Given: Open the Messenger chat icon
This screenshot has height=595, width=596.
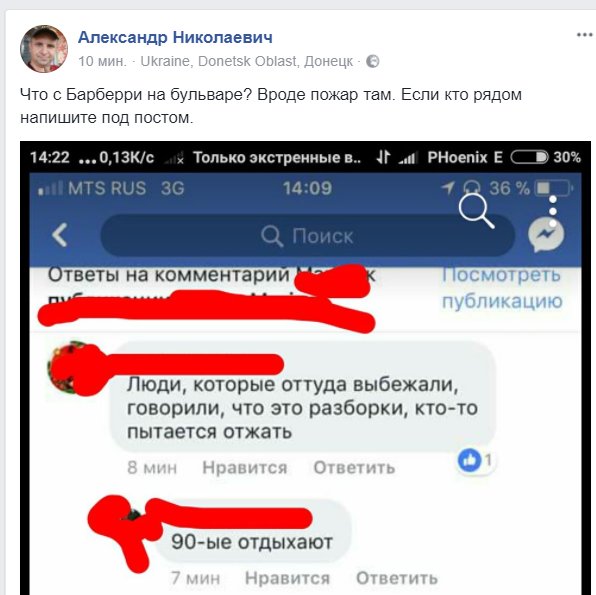Looking at the screenshot, I should click(546, 235).
